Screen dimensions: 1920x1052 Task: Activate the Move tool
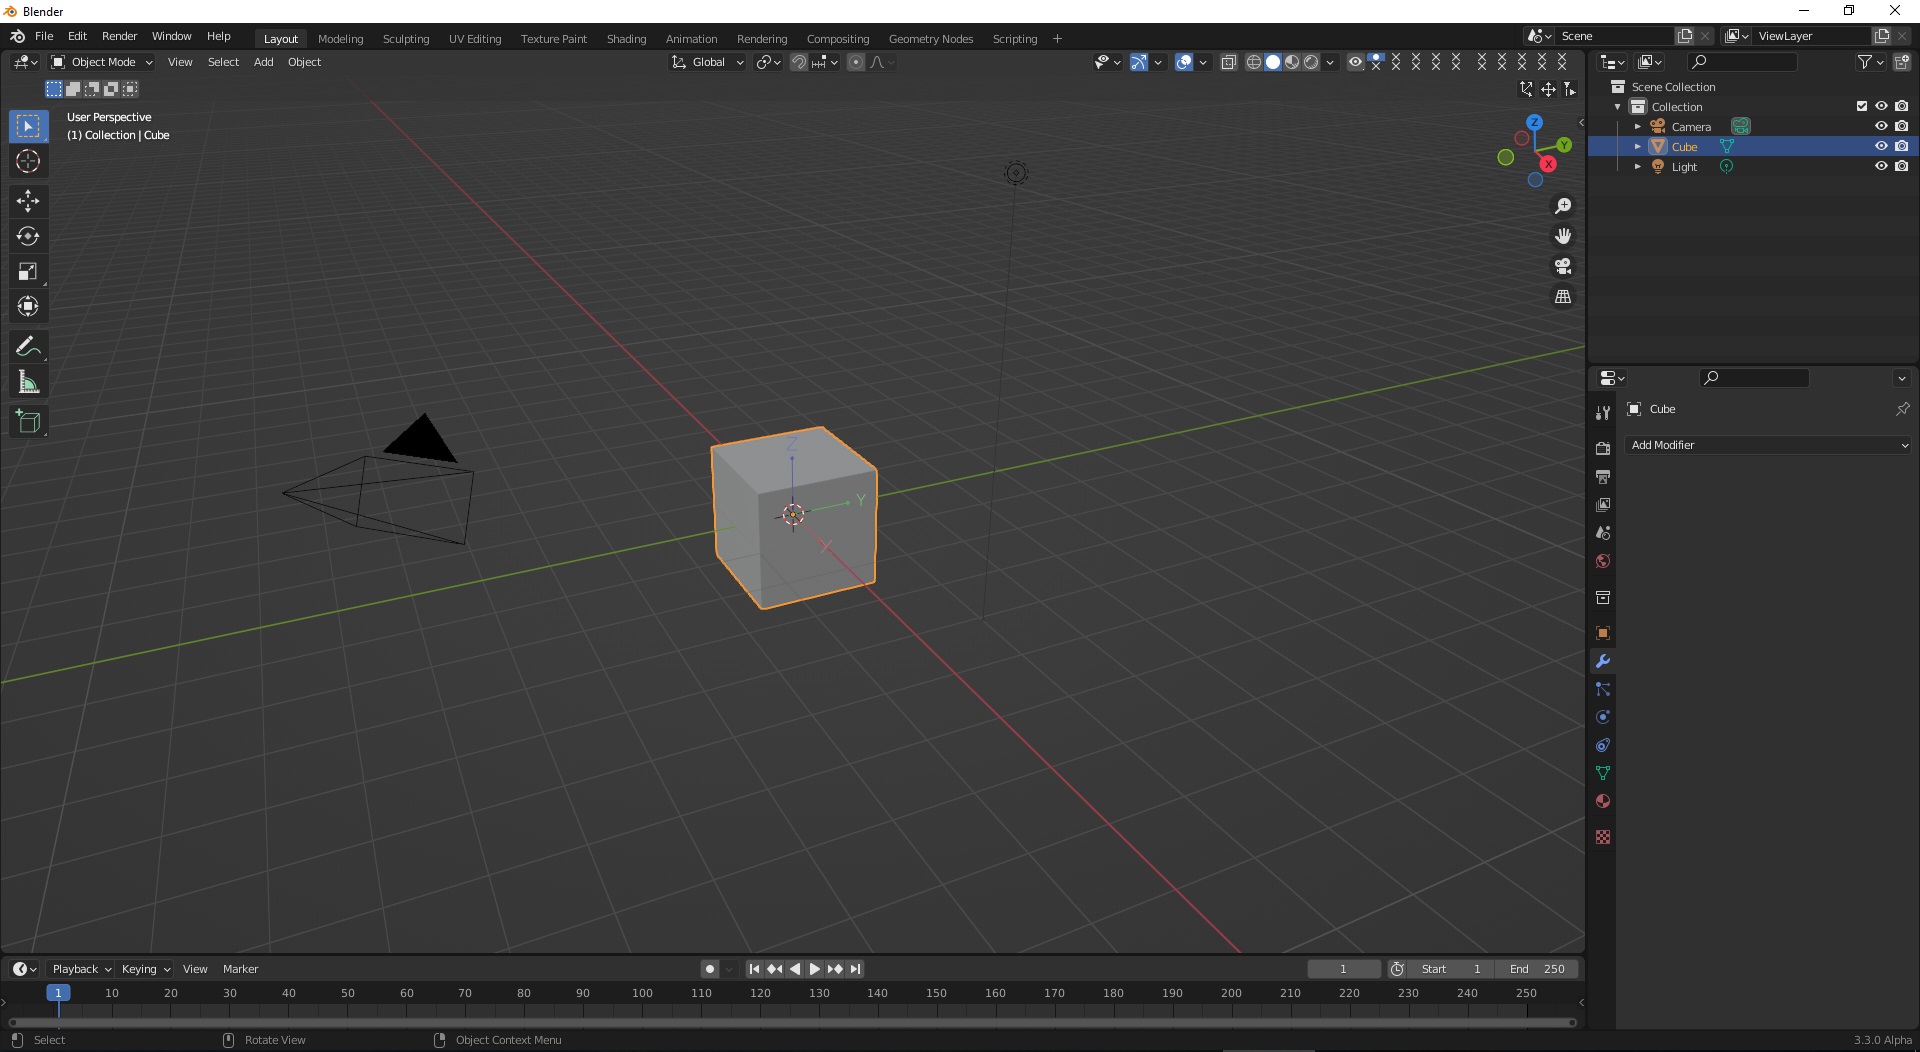[28, 201]
